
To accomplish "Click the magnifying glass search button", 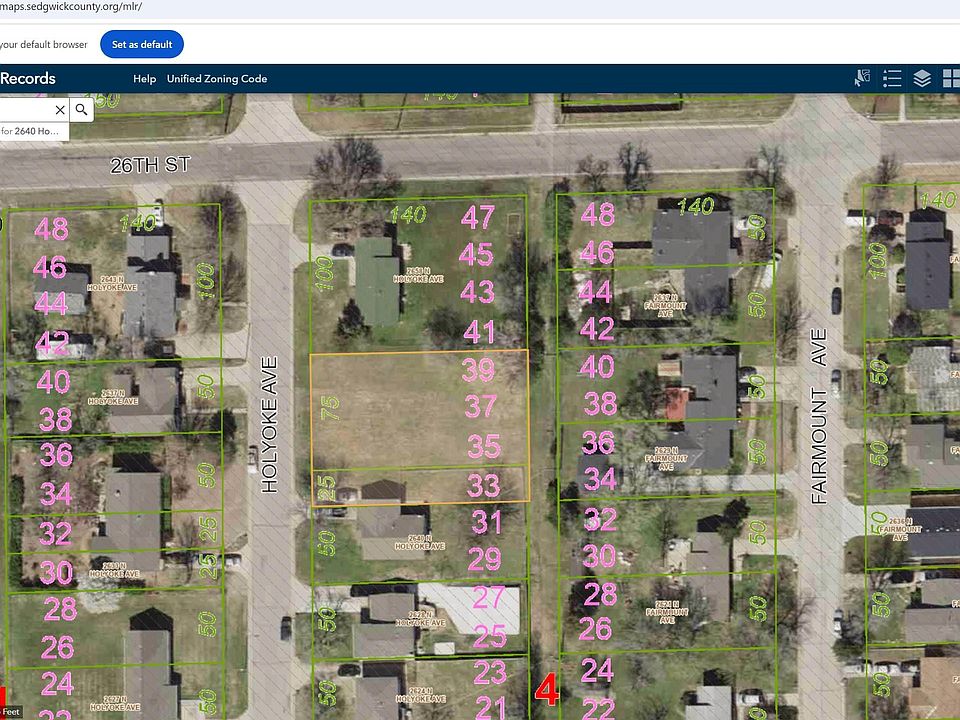I will [81, 110].
